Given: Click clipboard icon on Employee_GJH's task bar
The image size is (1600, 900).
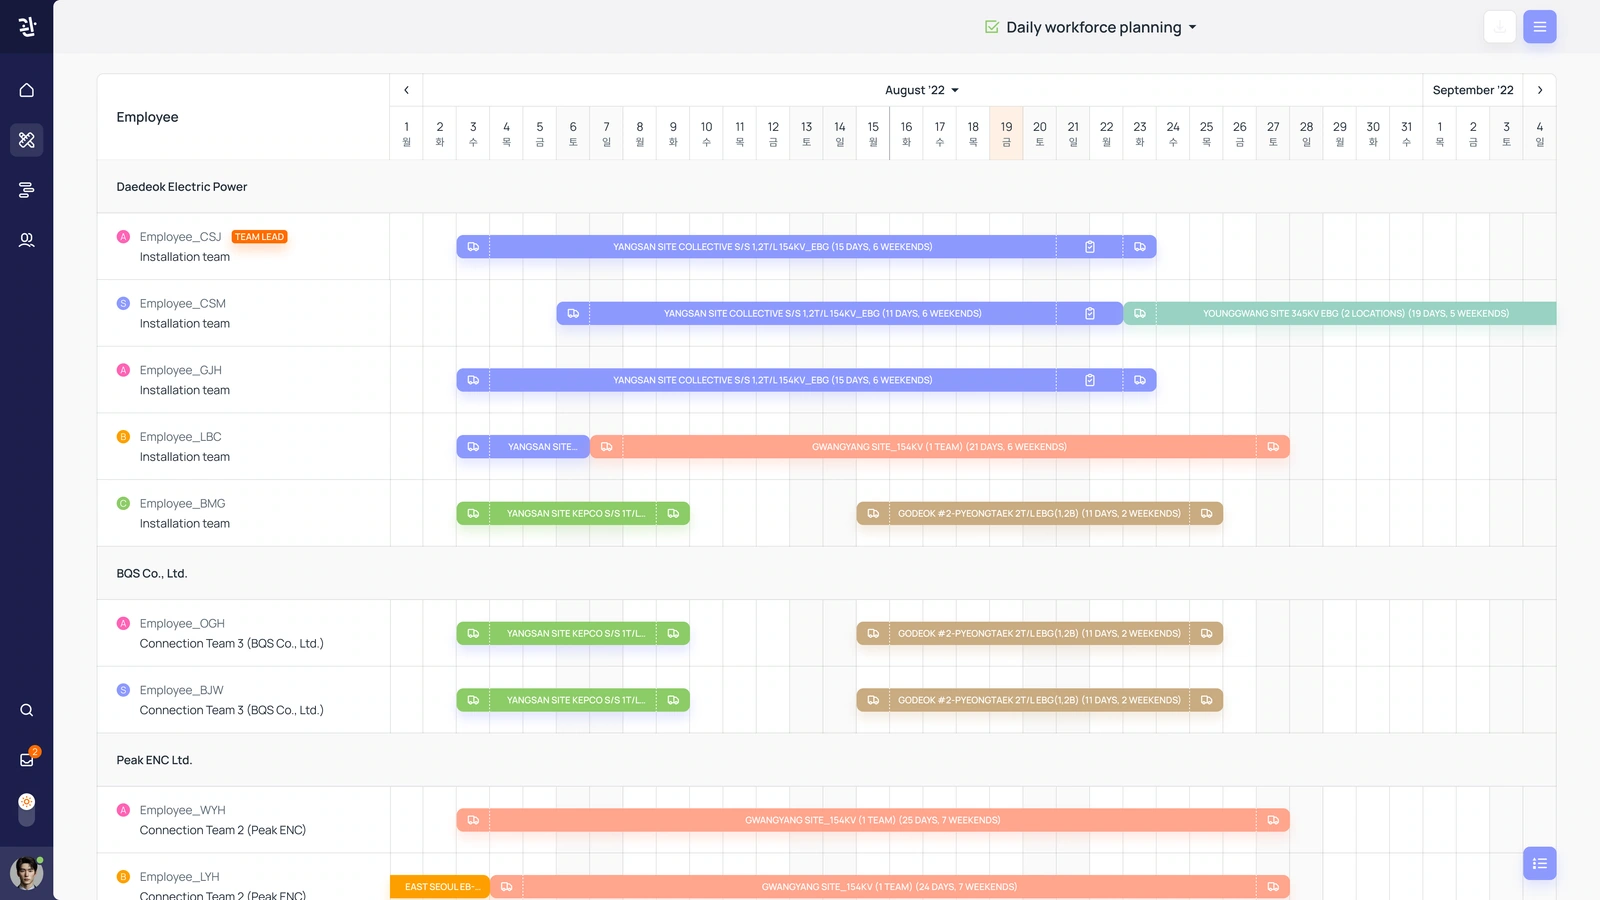Looking at the screenshot, I should [1090, 380].
